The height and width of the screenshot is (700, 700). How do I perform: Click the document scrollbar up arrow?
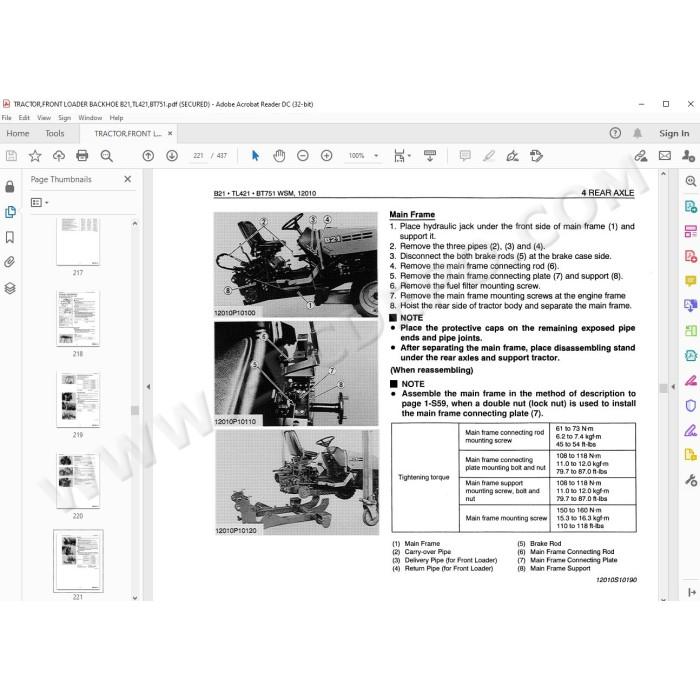pos(663,174)
